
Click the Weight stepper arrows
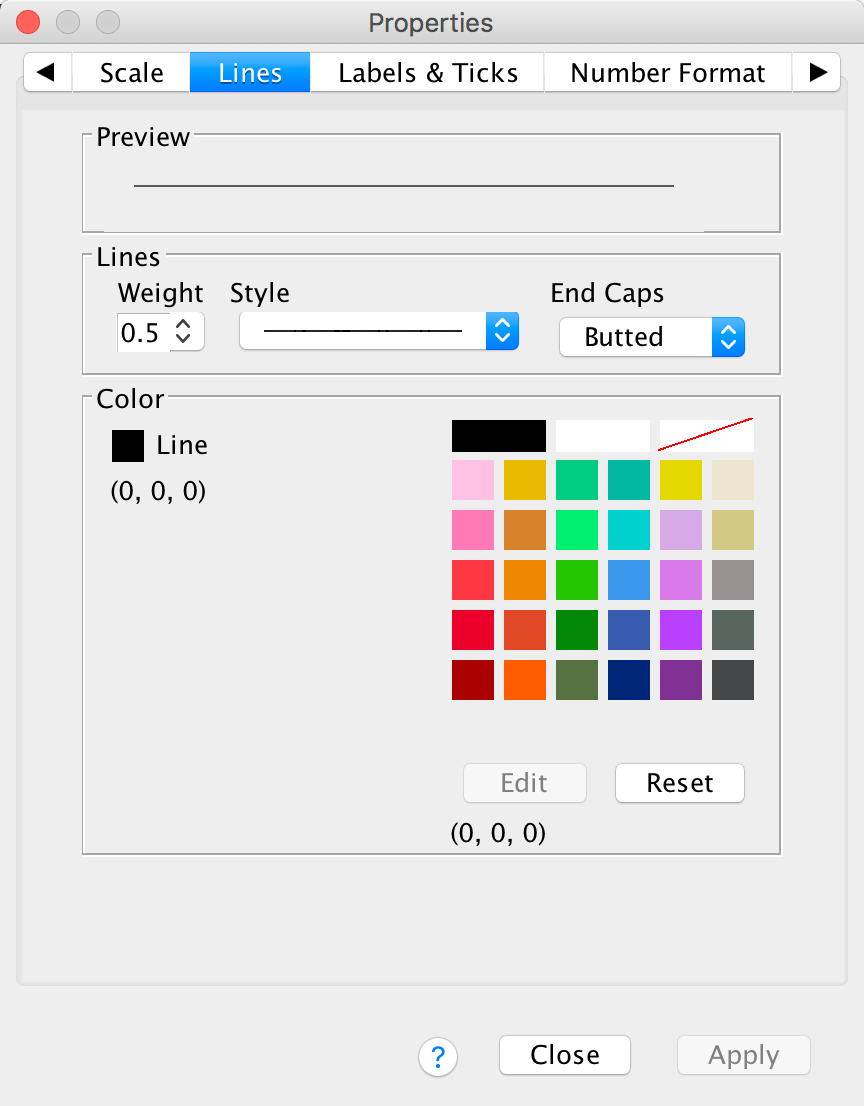[183, 332]
